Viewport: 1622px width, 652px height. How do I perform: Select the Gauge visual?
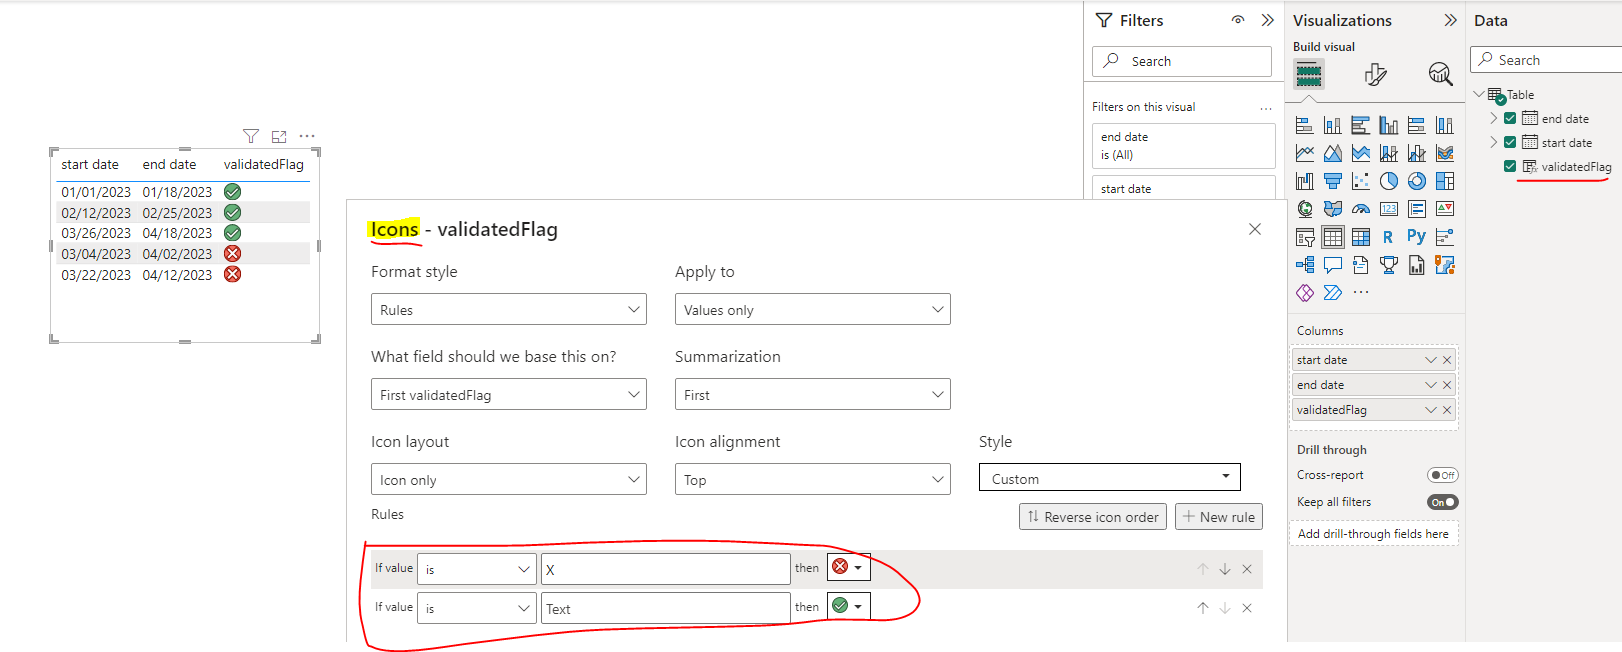tap(1360, 209)
